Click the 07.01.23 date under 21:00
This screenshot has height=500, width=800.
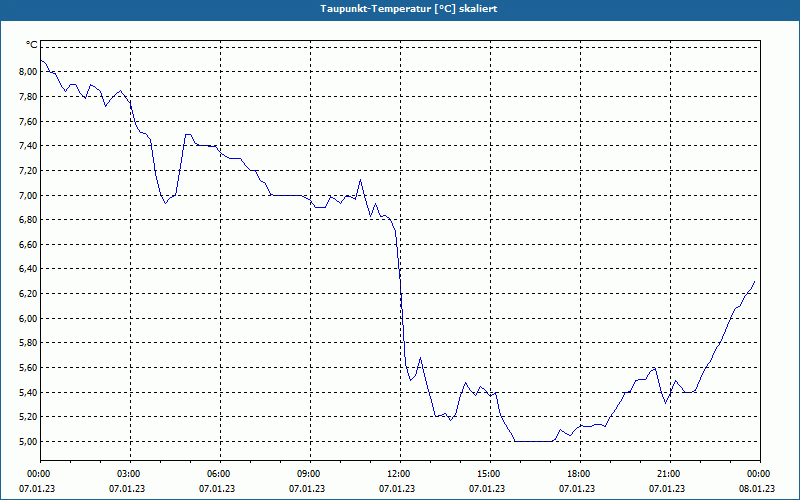667,489
